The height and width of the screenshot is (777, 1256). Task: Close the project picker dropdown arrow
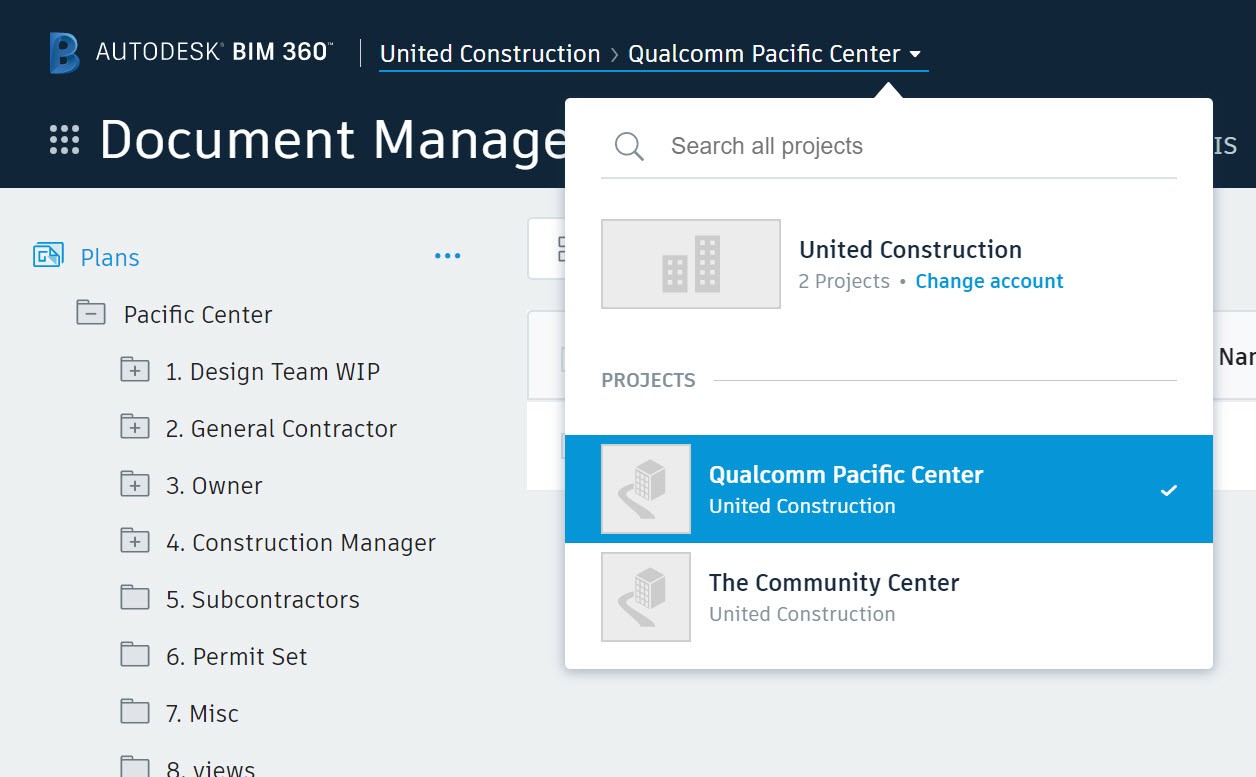click(916, 55)
